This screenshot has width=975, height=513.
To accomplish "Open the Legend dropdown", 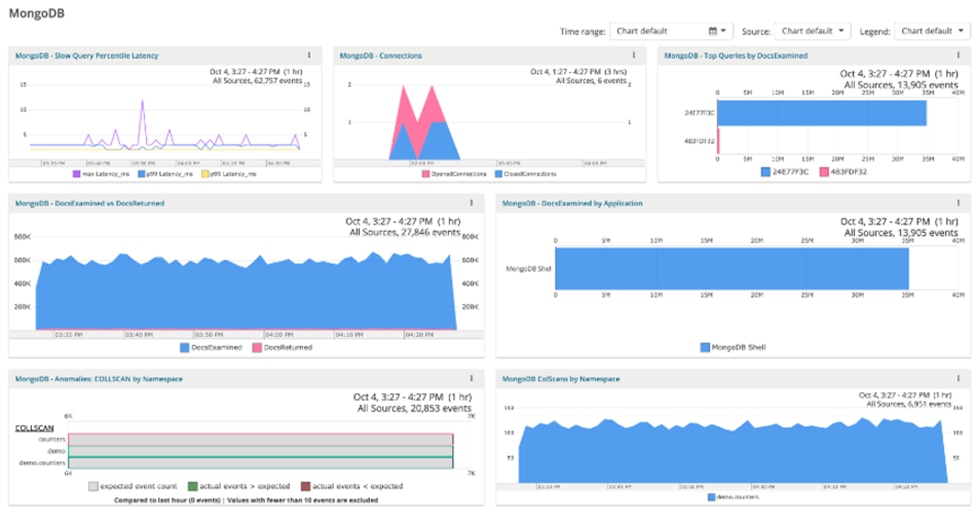I will tap(930, 31).
